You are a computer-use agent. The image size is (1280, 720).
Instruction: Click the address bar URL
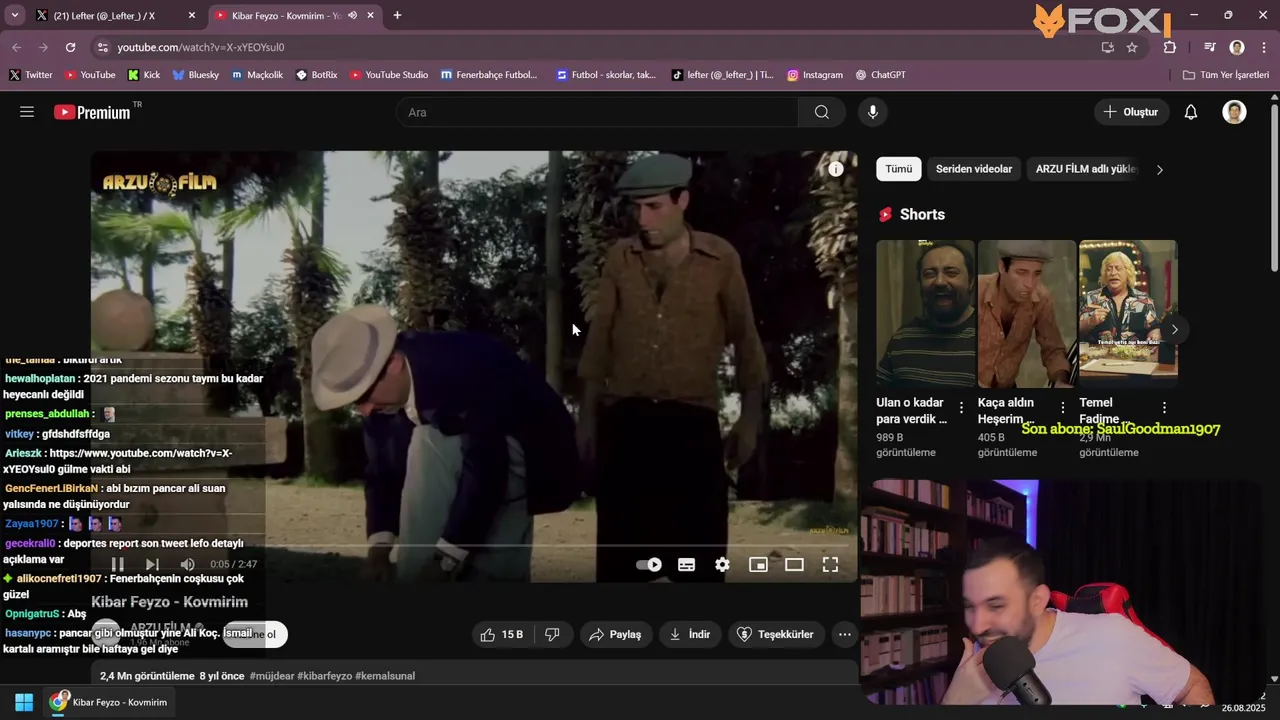click(200, 47)
